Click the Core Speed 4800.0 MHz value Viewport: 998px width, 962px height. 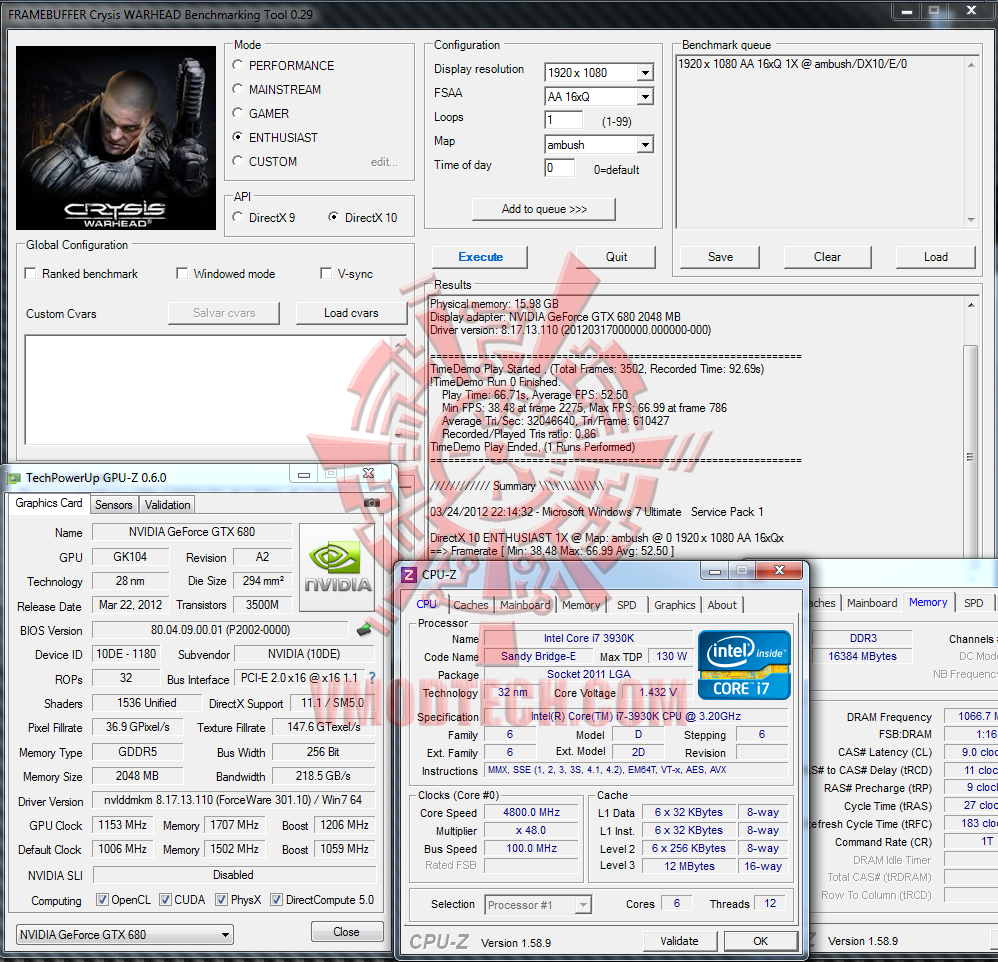[x=531, y=812]
